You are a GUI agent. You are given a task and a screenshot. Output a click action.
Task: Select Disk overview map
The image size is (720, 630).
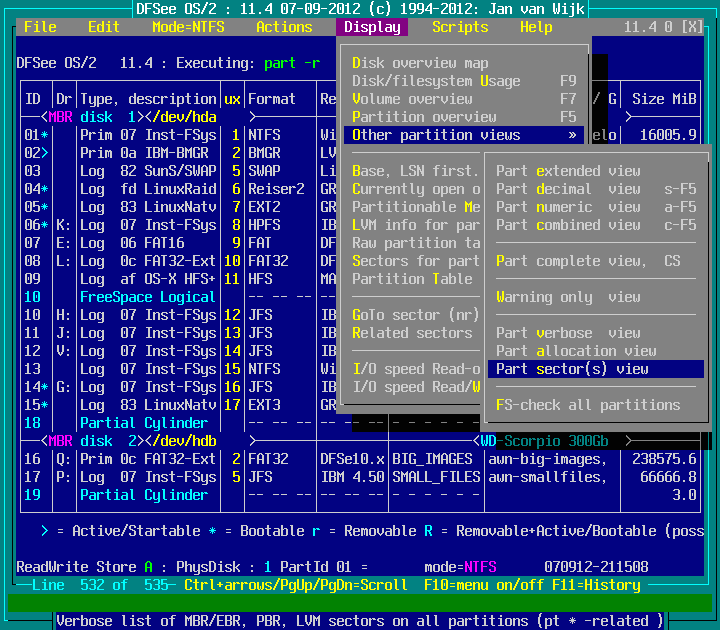[420, 63]
